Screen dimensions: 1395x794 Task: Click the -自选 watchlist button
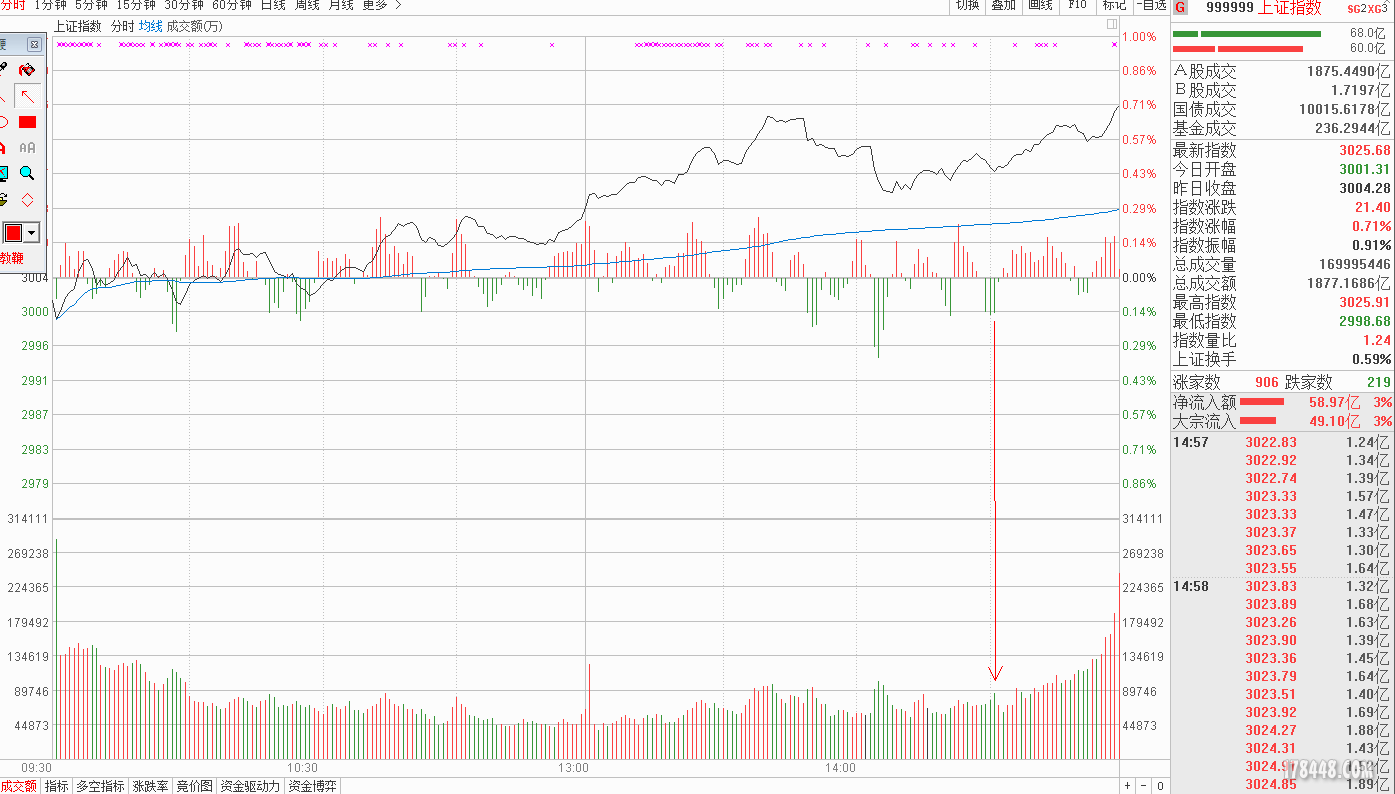click(x=1151, y=5)
